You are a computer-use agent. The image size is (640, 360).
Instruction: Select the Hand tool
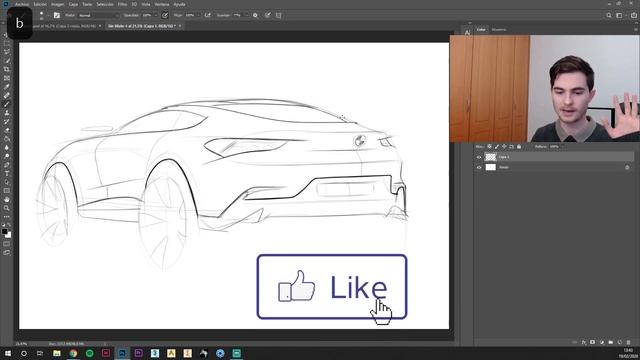[7, 200]
